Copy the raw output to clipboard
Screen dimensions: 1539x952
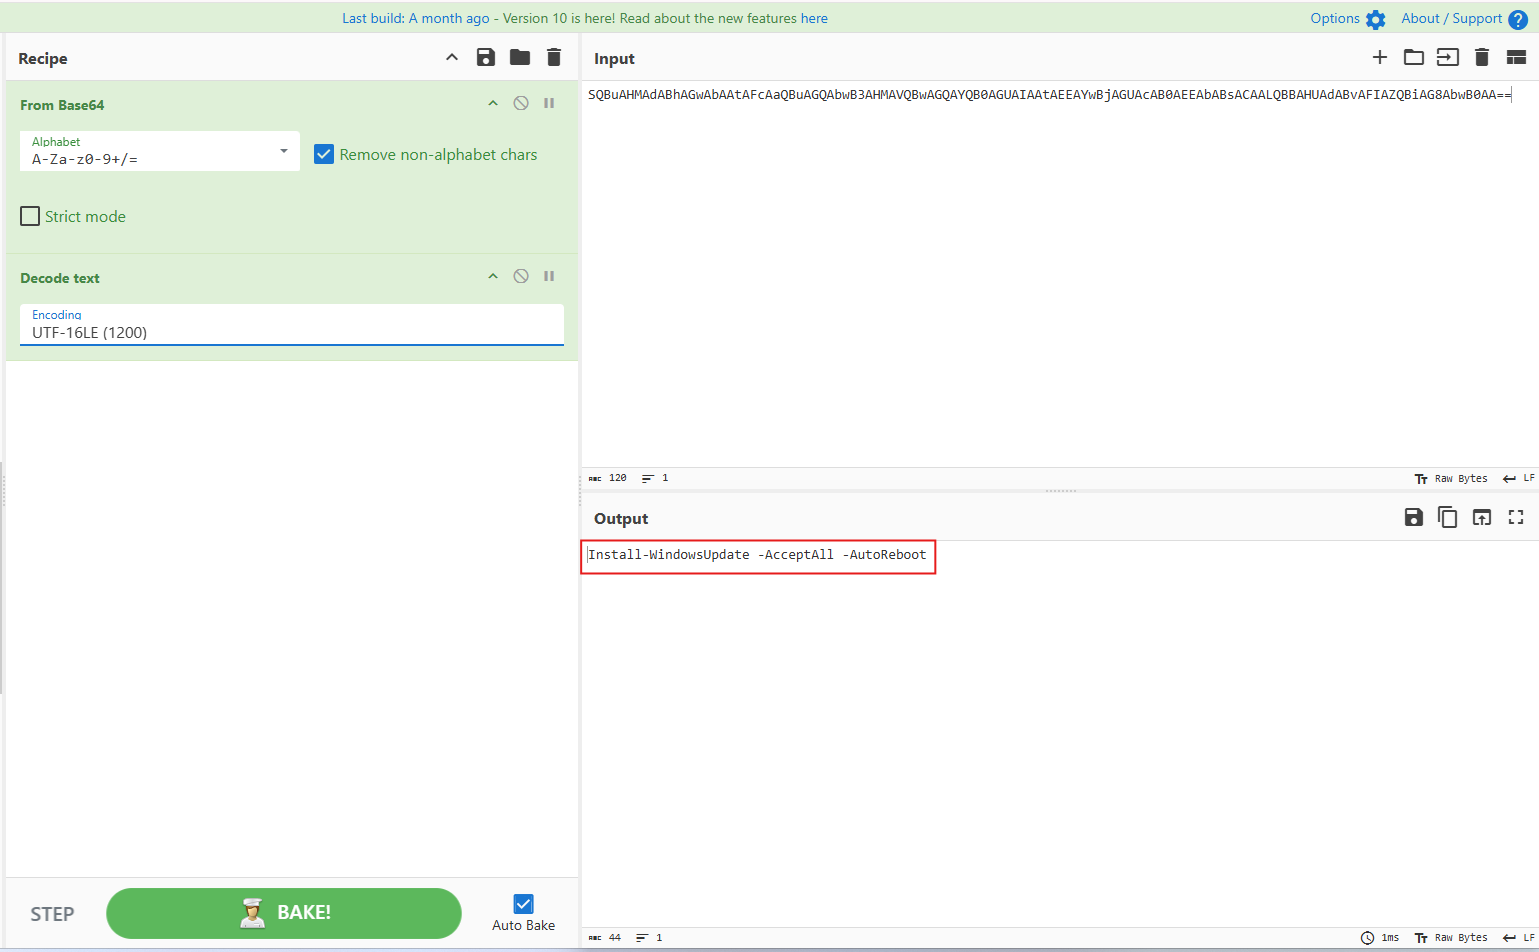(x=1448, y=517)
